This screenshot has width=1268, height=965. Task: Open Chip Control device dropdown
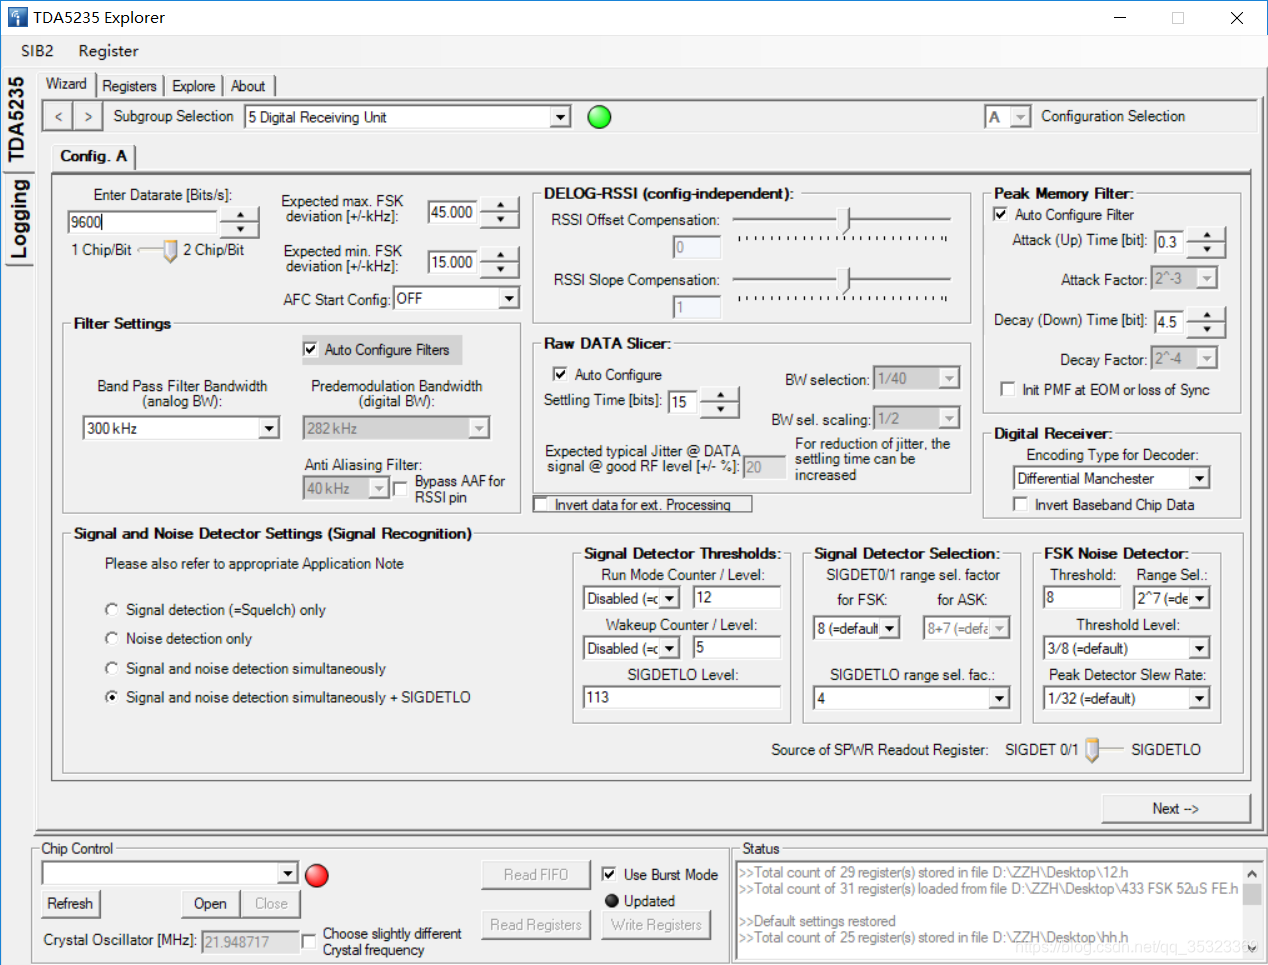(x=288, y=874)
